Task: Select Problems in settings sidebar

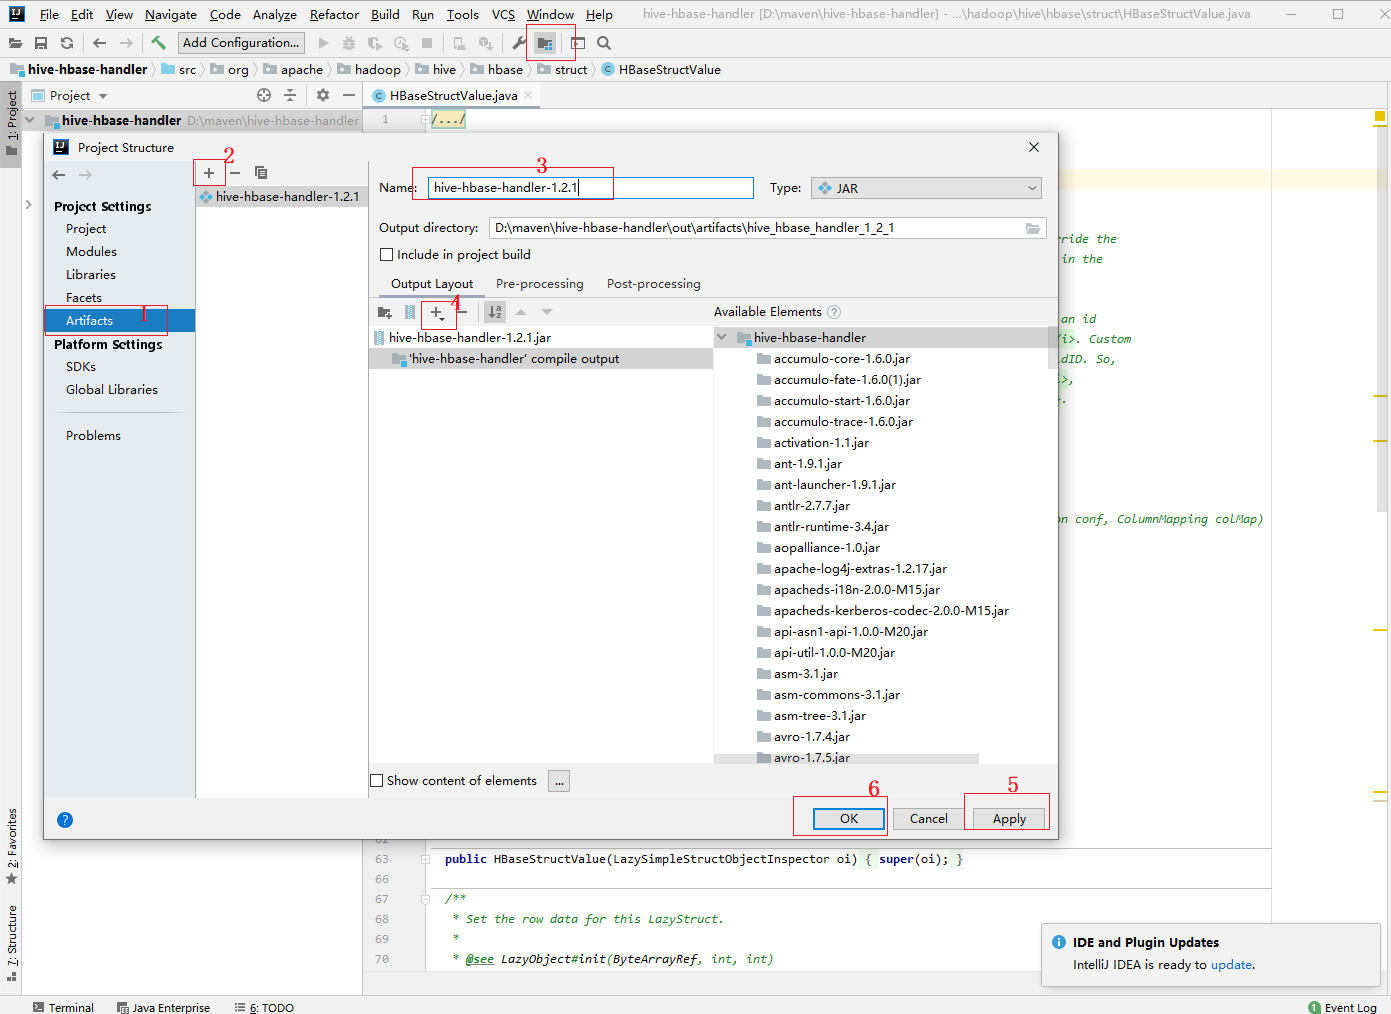Action: 93,436
